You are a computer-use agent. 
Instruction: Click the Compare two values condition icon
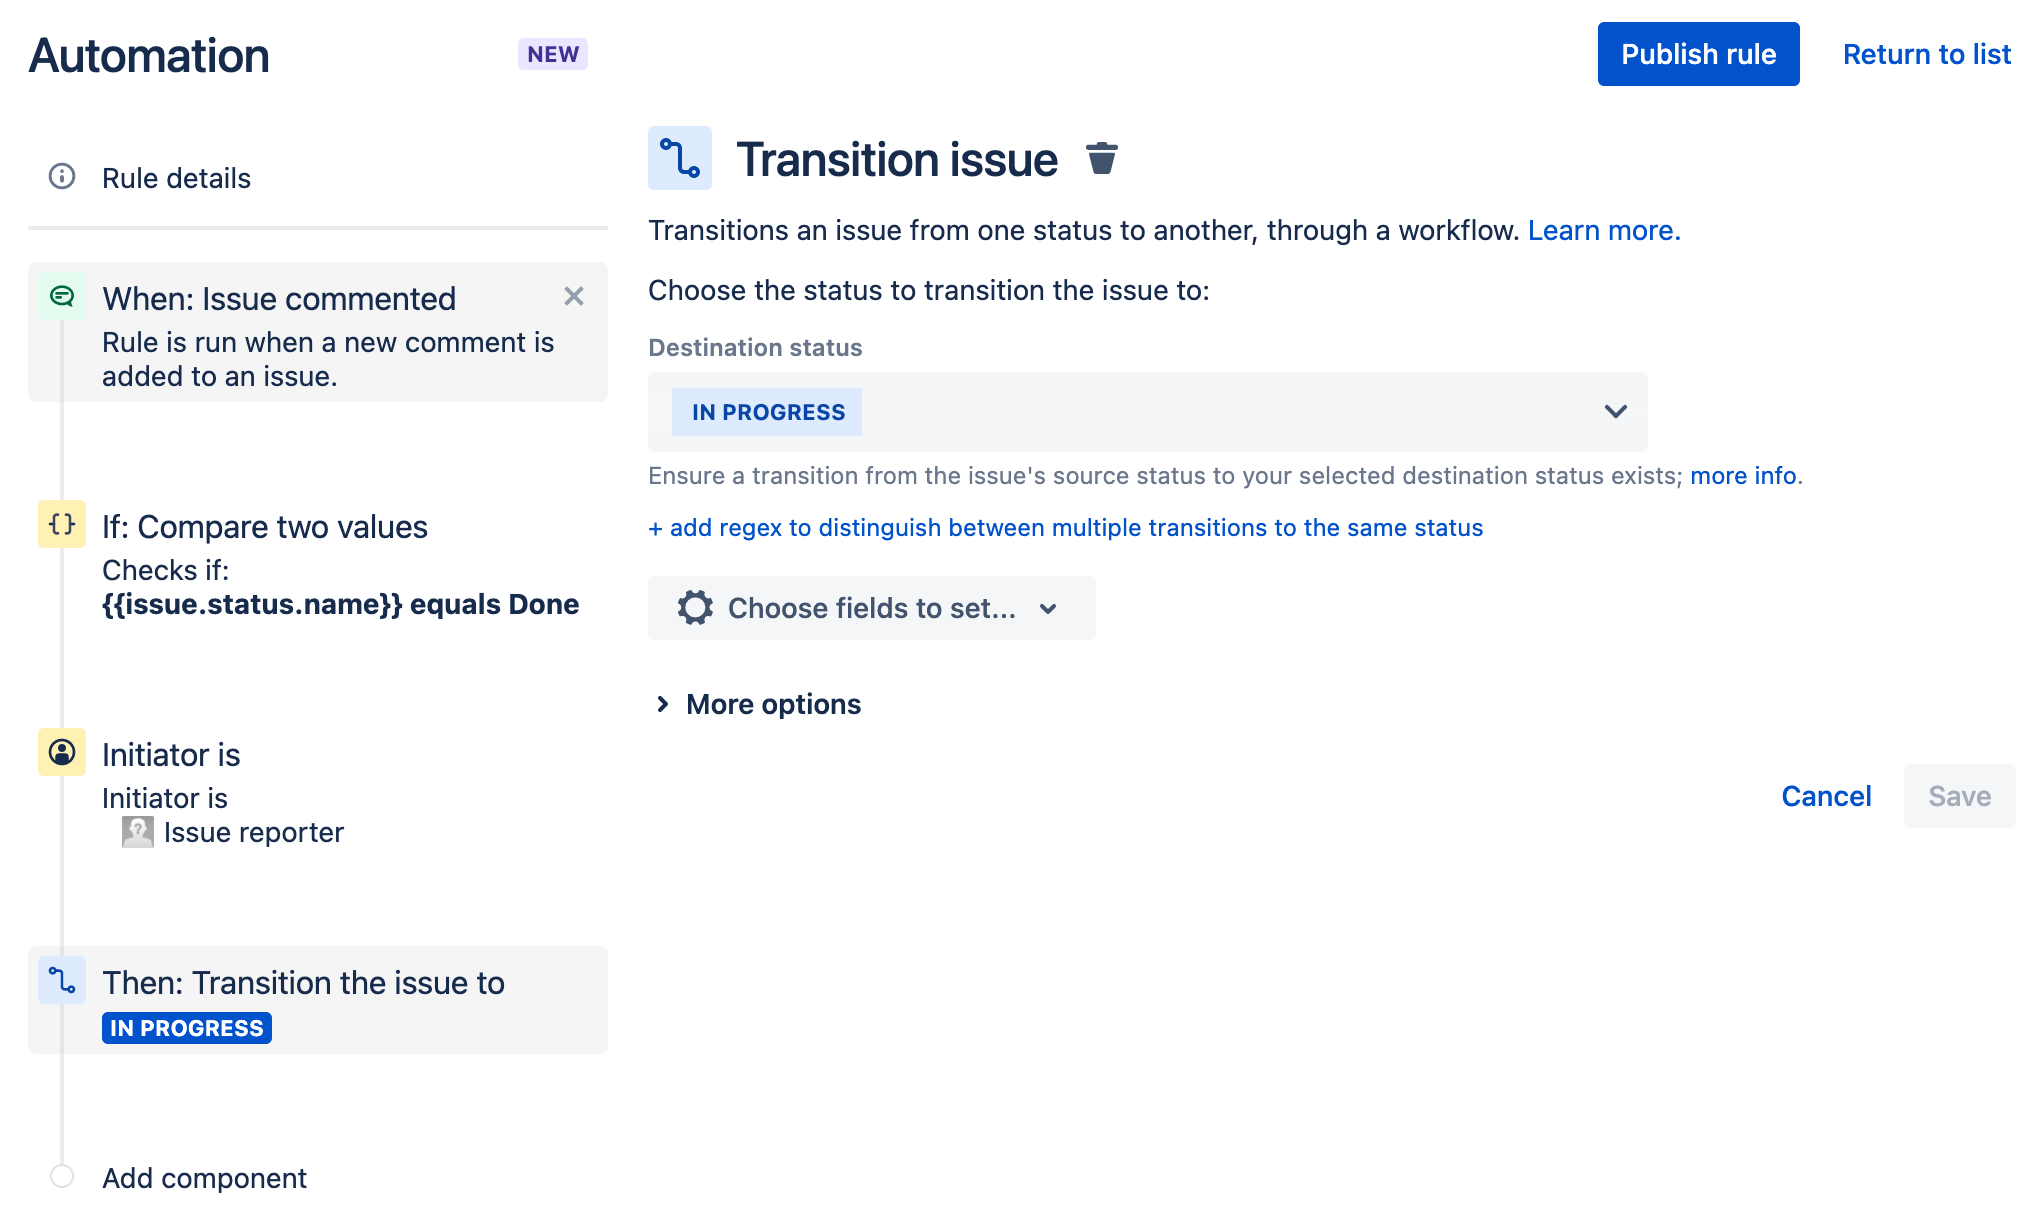point(61,525)
